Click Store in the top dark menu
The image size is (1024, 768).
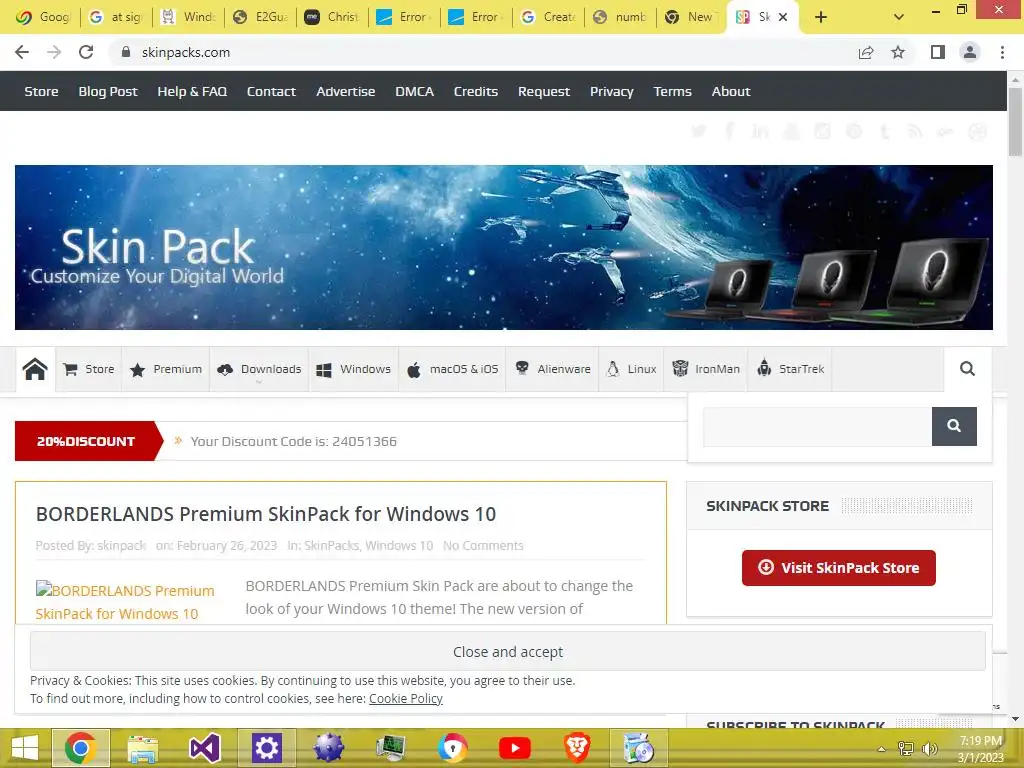(x=41, y=91)
